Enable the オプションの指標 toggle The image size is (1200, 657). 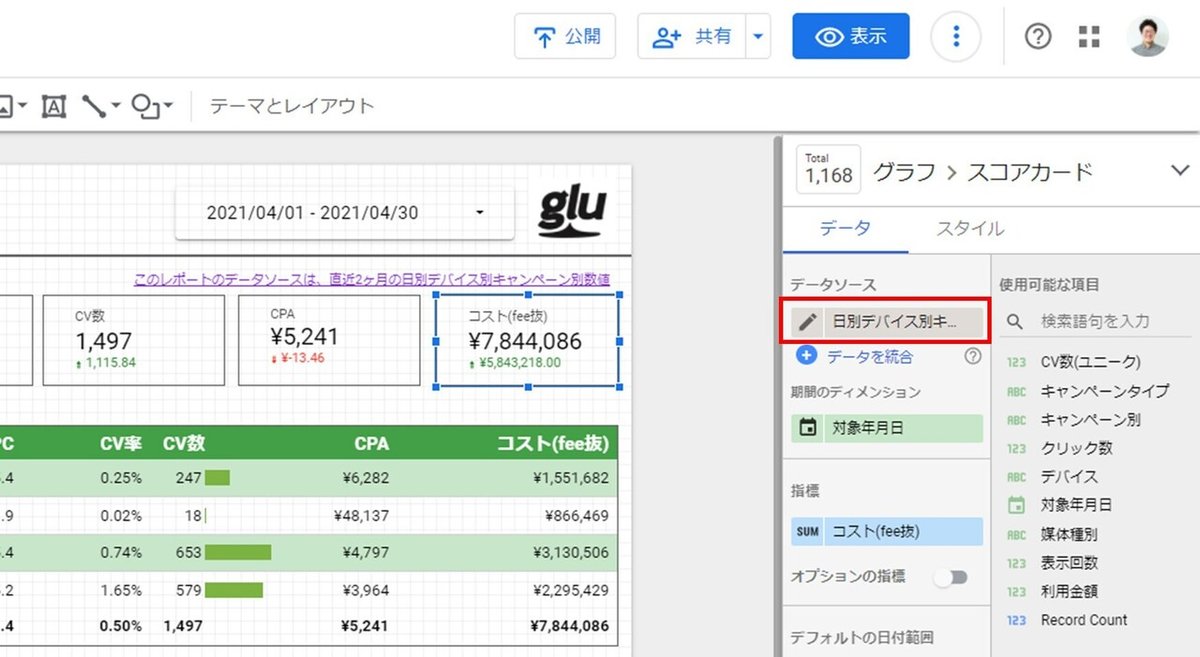click(950, 577)
